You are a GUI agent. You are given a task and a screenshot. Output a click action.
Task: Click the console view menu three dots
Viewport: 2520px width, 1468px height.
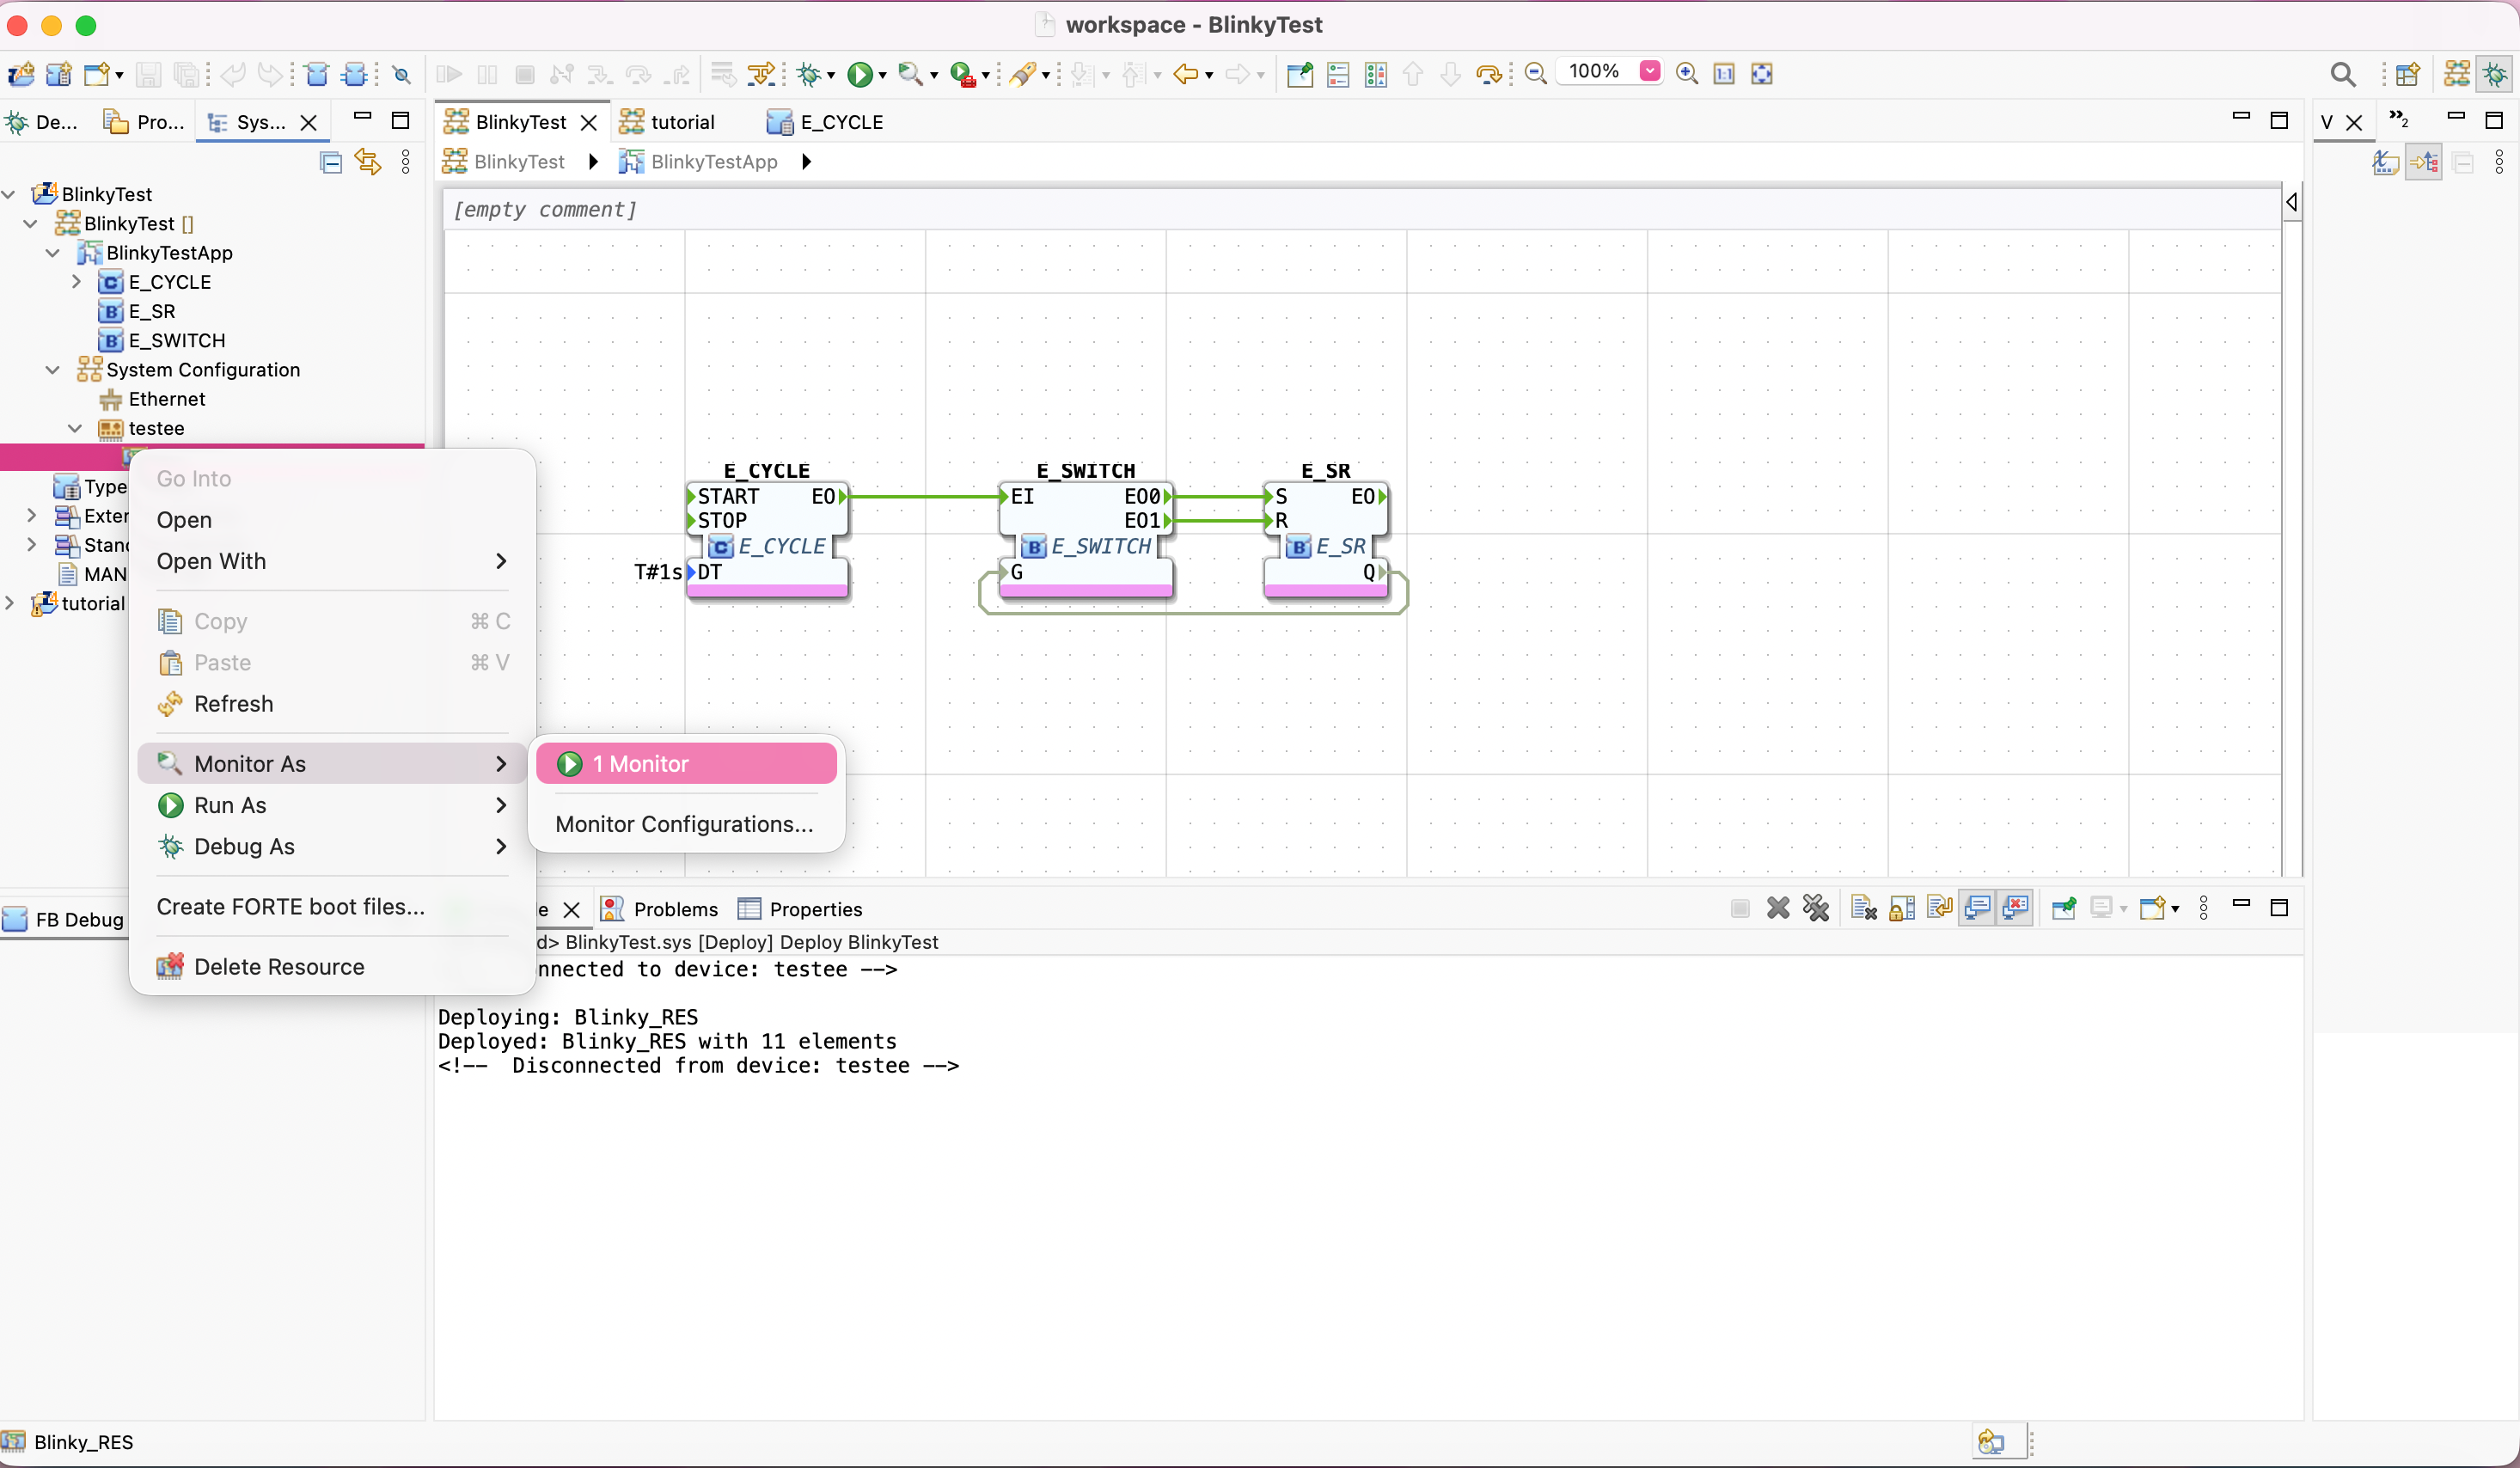tap(2204, 908)
